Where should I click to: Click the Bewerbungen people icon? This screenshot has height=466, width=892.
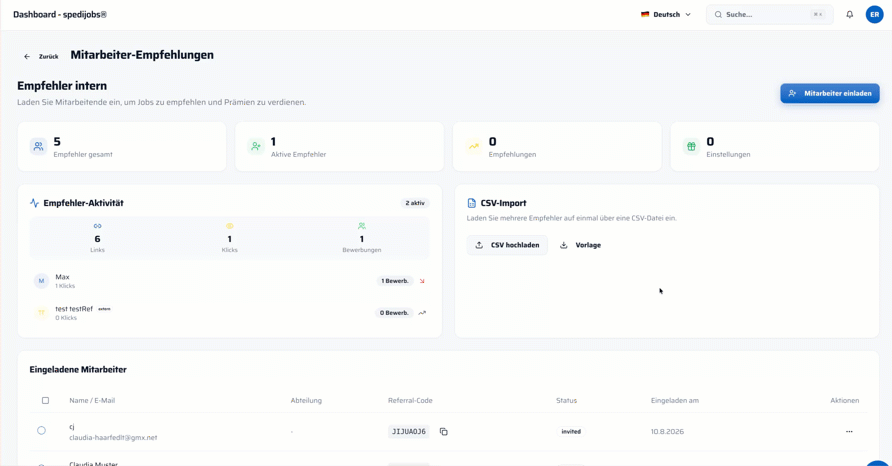click(x=362, y=226)
